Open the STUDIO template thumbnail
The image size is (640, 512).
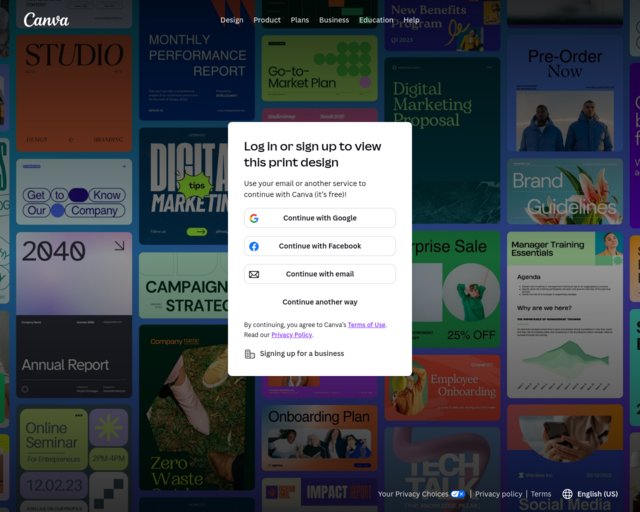coord(74,93)
